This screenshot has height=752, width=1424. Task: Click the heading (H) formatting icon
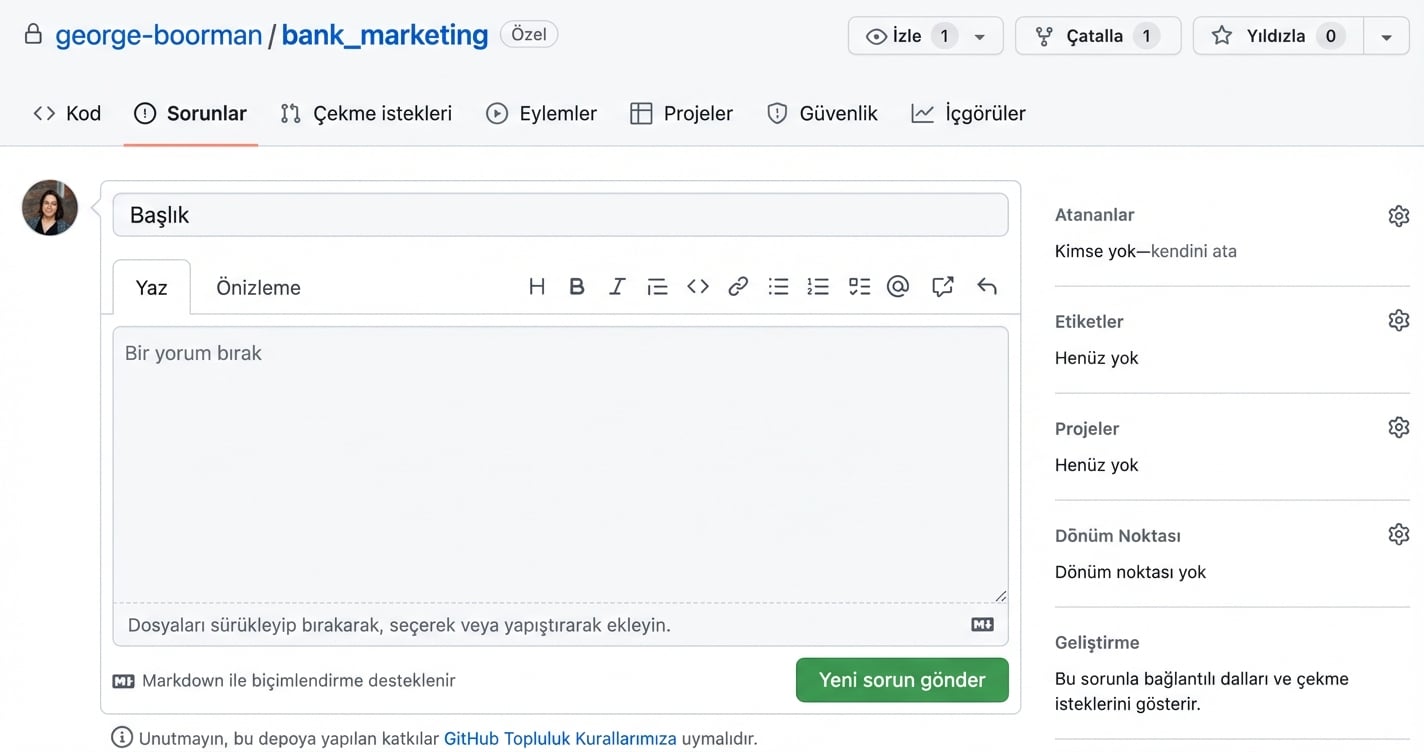(x=537, y=287)
